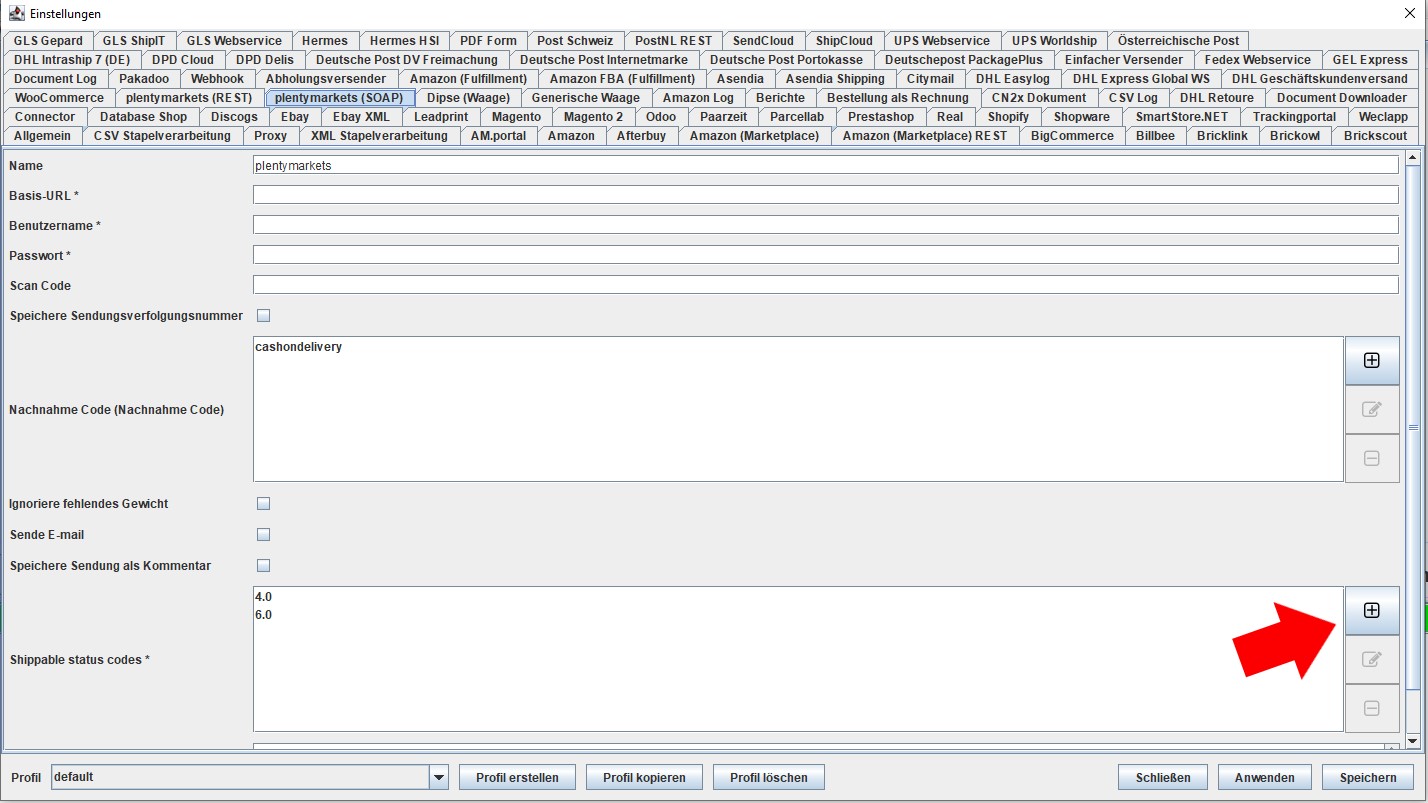Select the Afterbuy tab

(x=641, y=136)
